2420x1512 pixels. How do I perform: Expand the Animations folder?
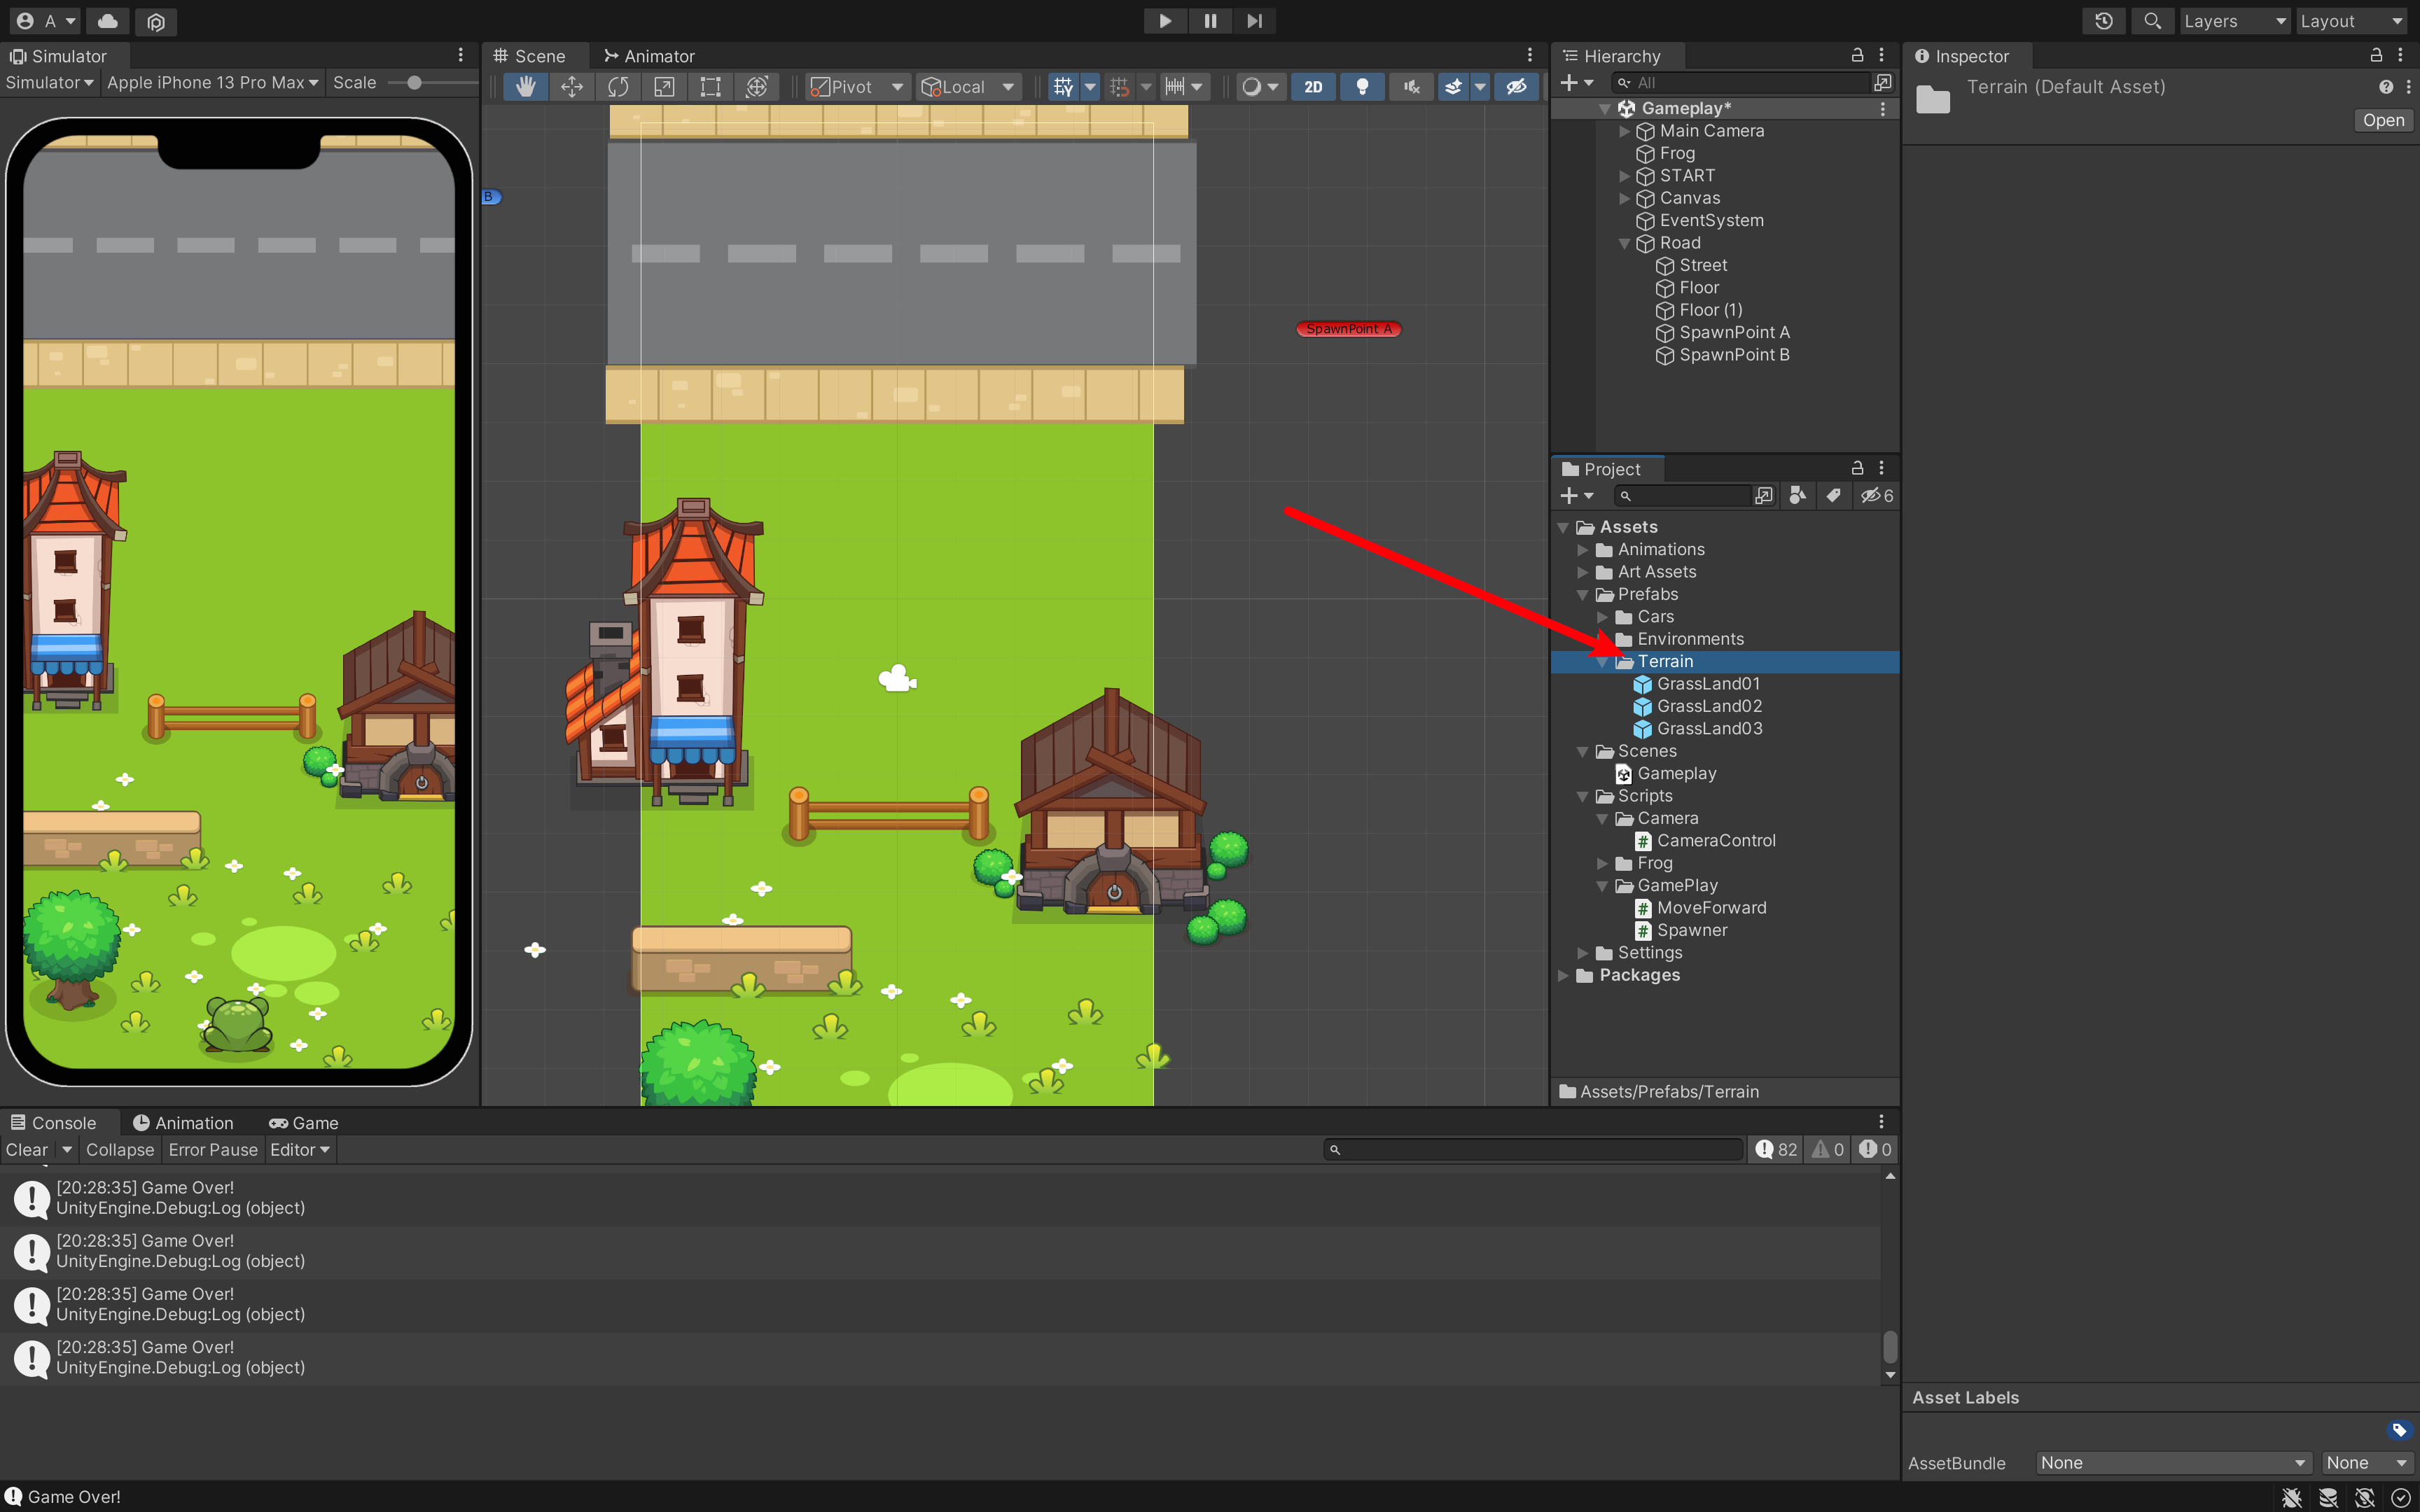pyautogui.click(x=1582, y=550)
